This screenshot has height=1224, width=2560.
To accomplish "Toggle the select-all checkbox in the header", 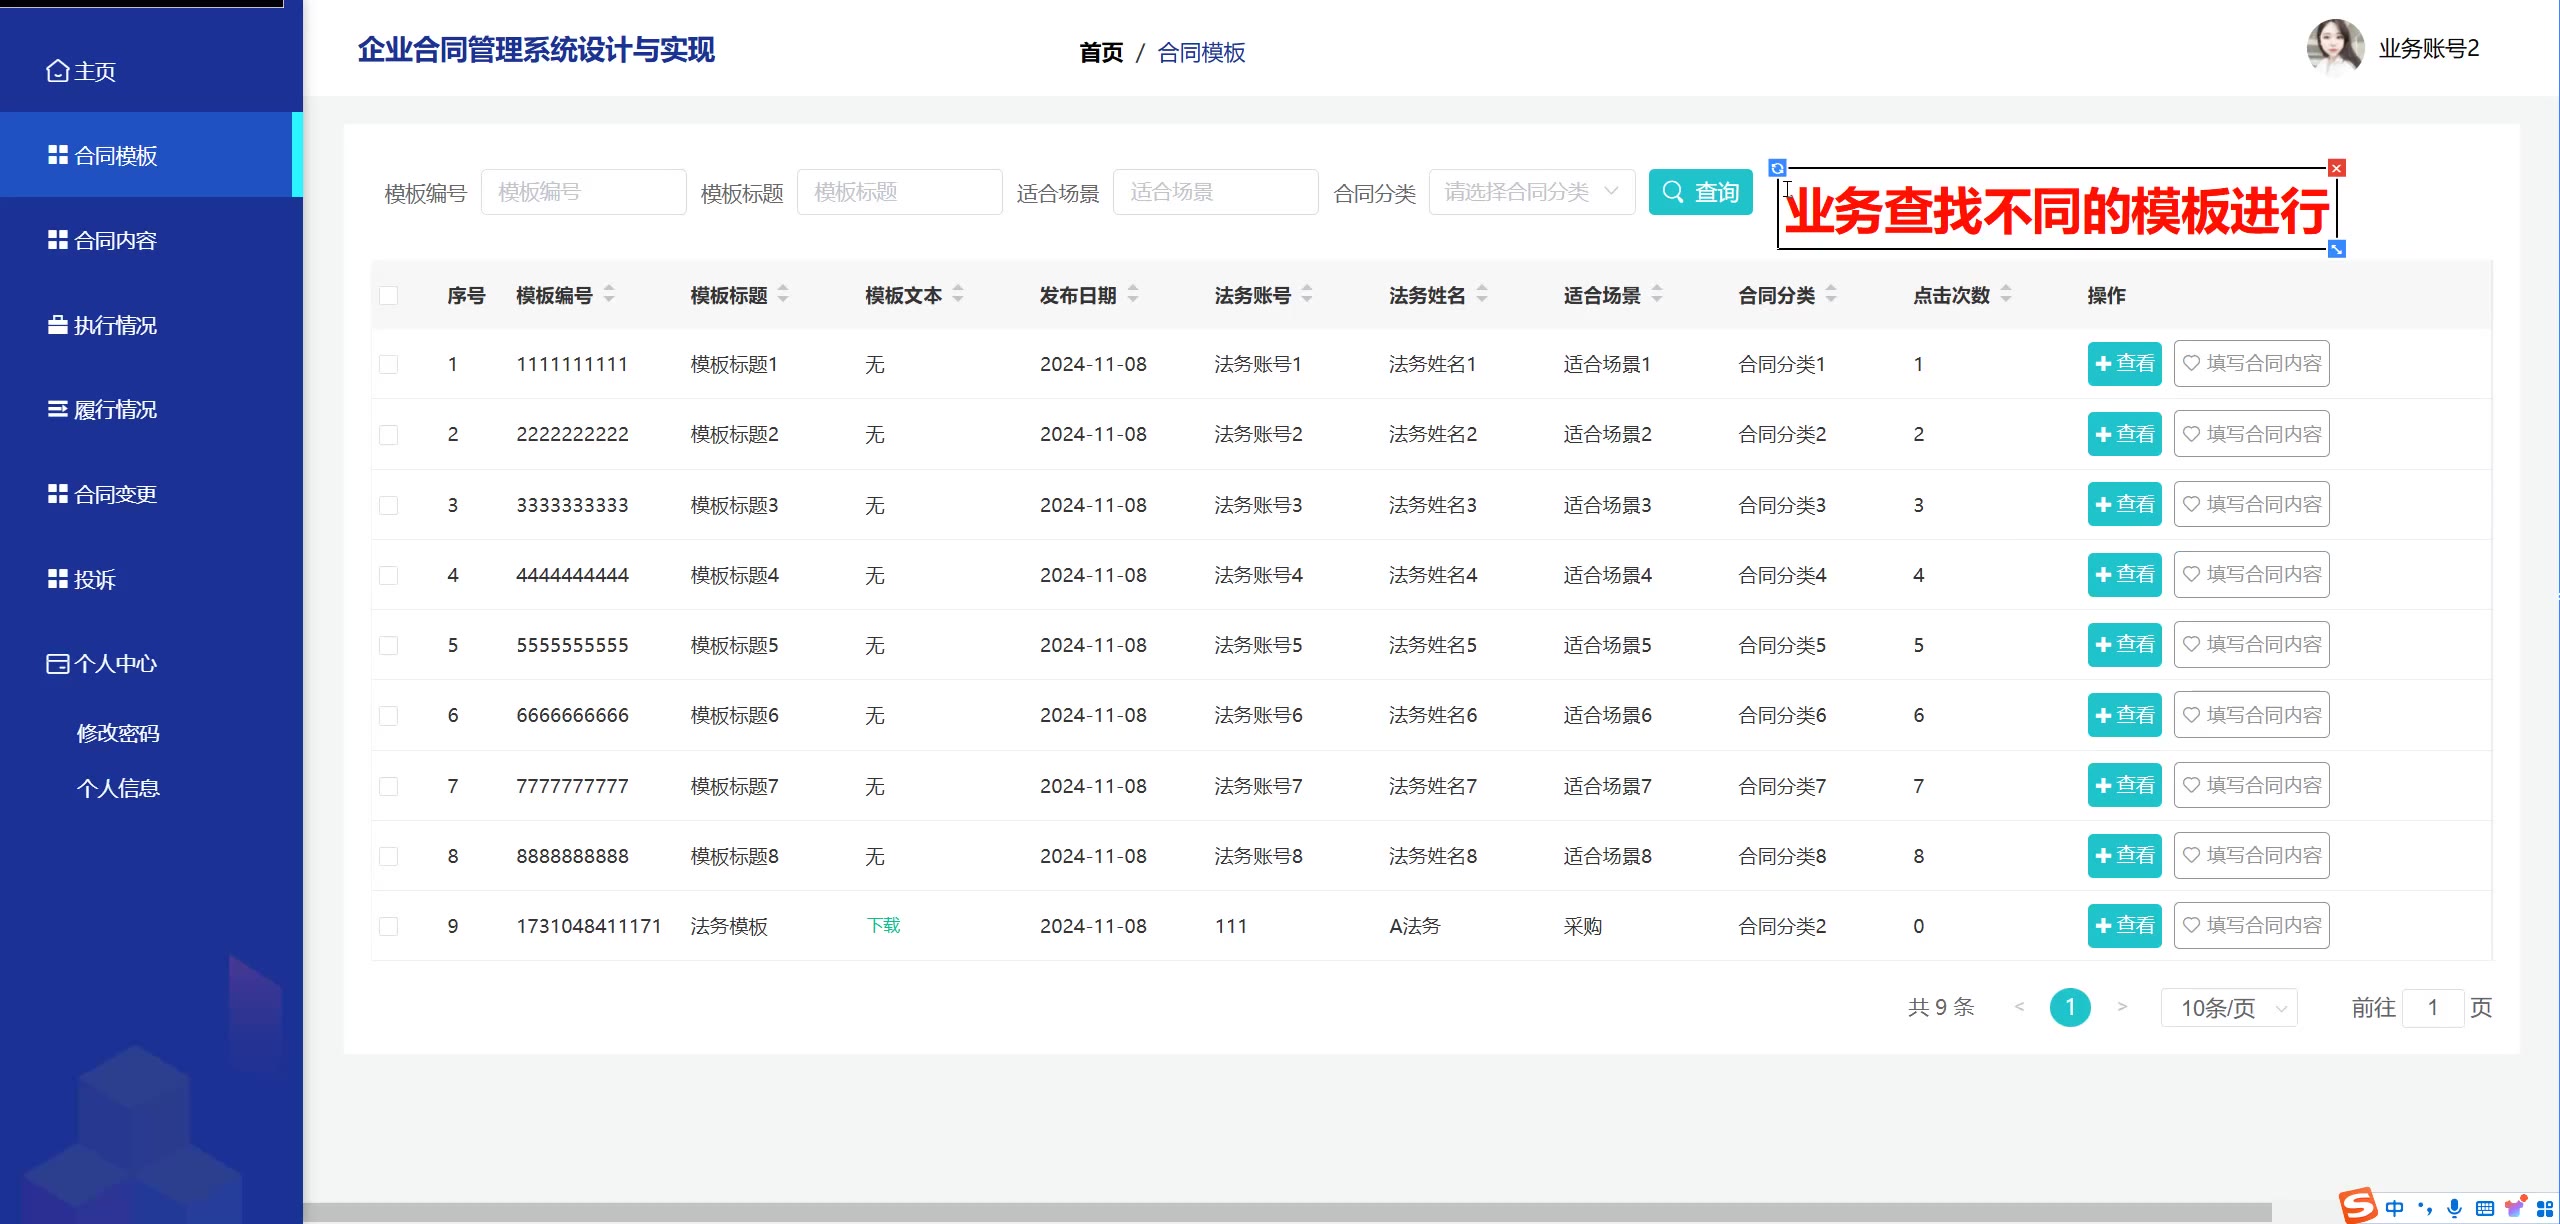I will (389, 295).
